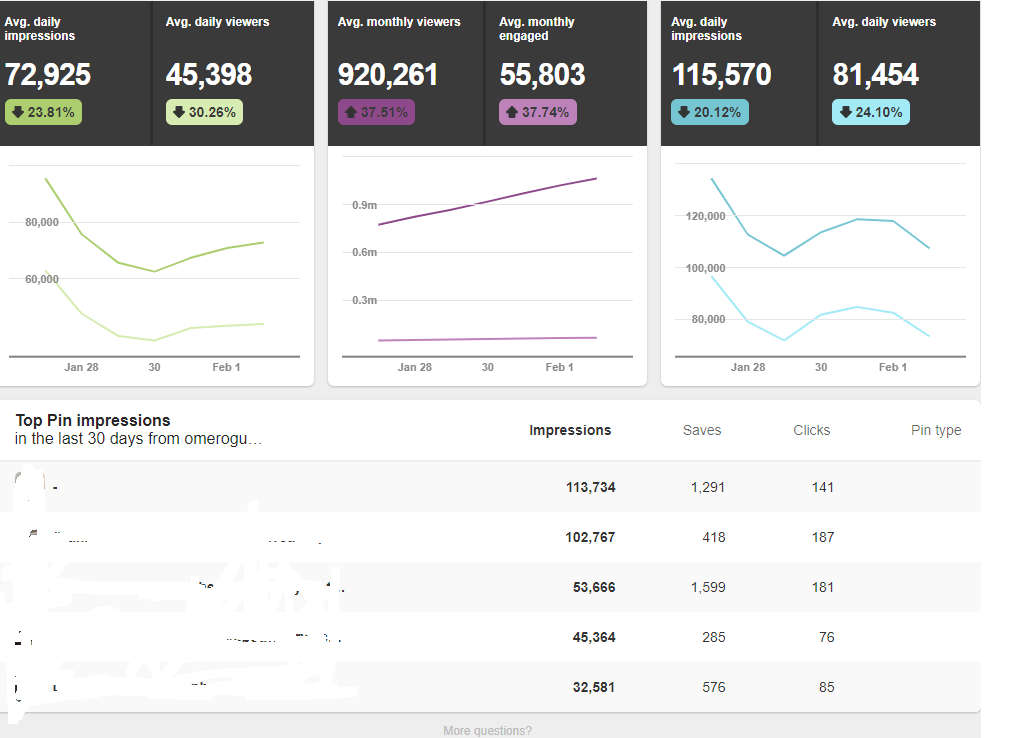The height and width of the screenshot is (738, 1009).
Task: Sort table by Saves column
Action: [702, 430]
